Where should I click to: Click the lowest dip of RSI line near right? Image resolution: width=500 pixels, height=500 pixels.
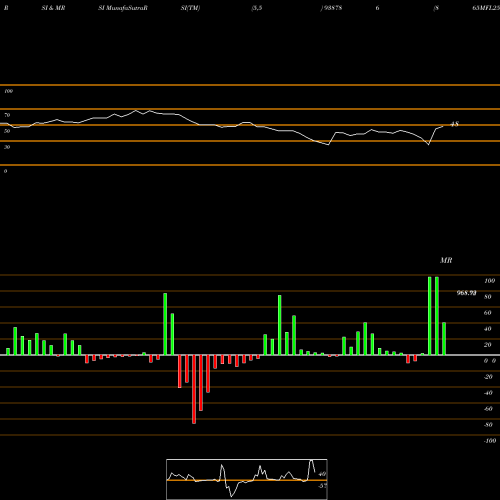click(x=429, y=144)
